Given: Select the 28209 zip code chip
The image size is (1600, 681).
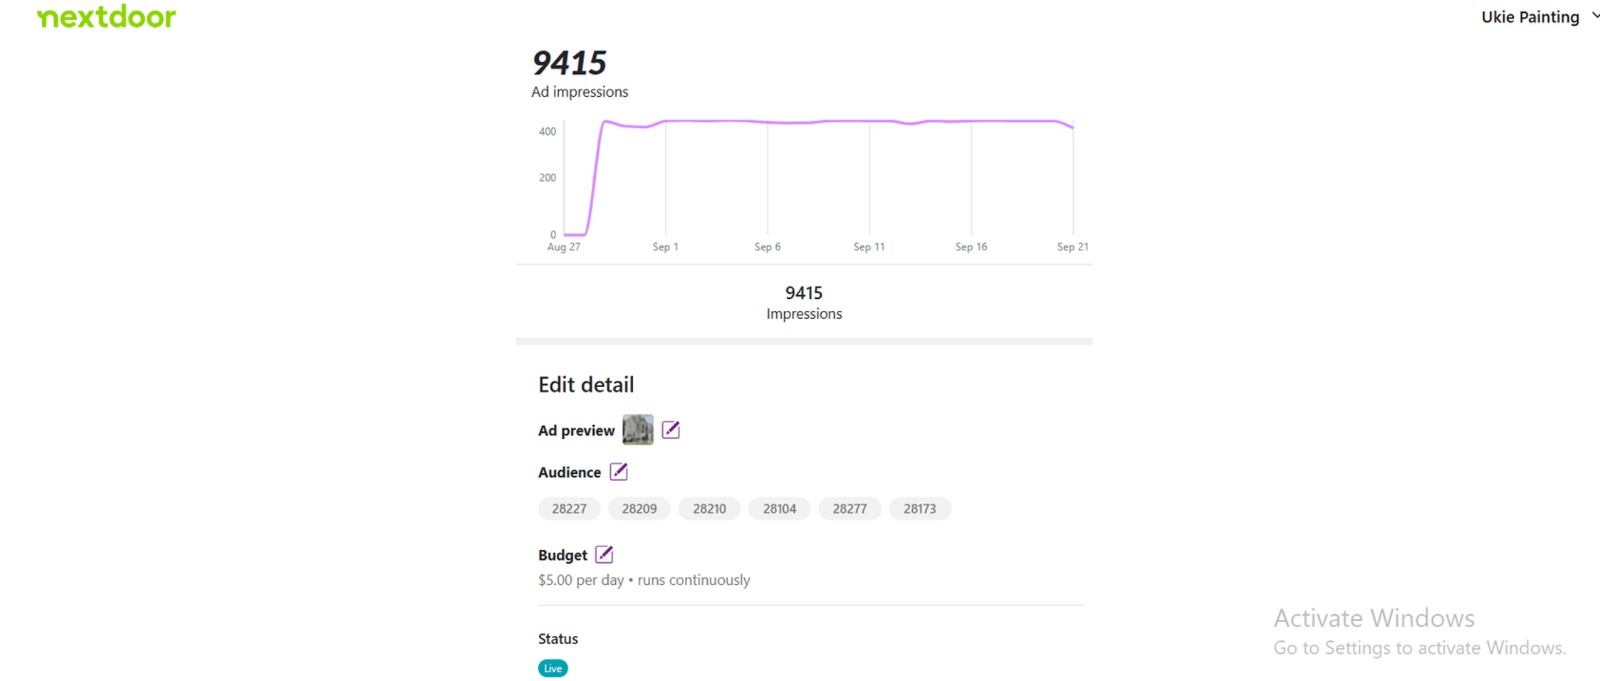Looking at the screenshot, I should 639,509.
